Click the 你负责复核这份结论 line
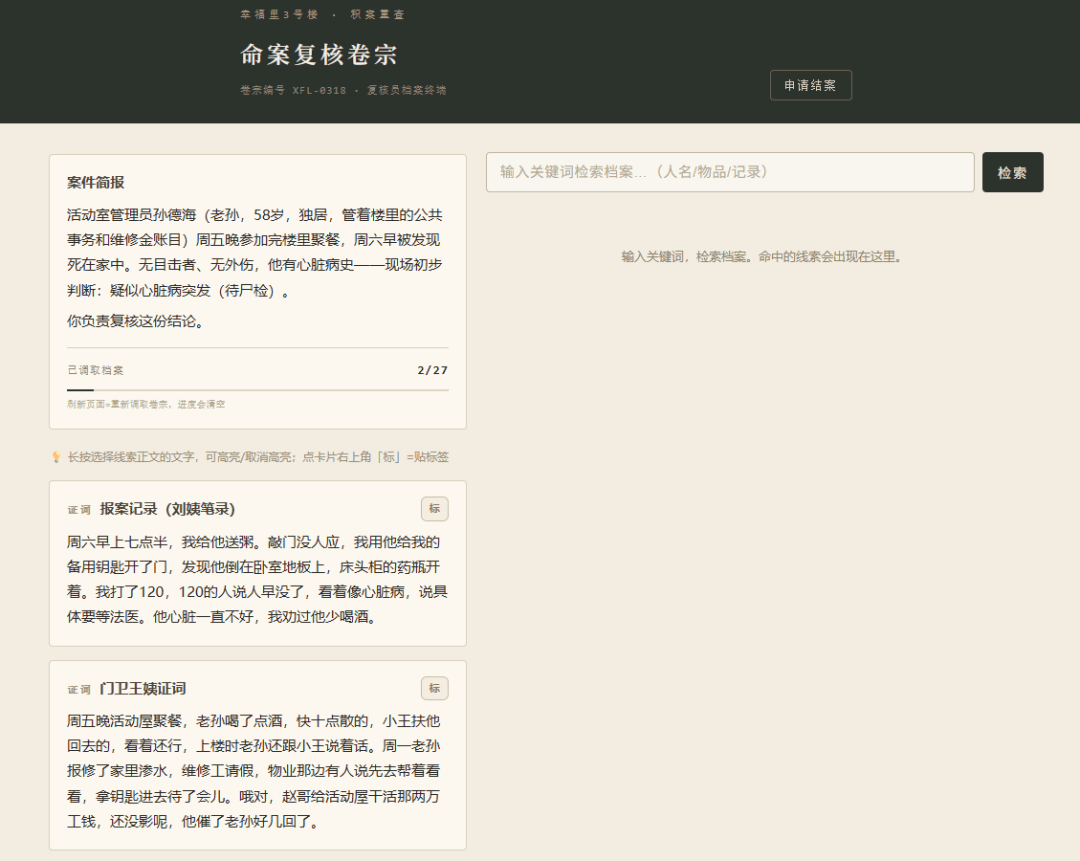This screenshot has height=861, width=1080. (136, 321)
